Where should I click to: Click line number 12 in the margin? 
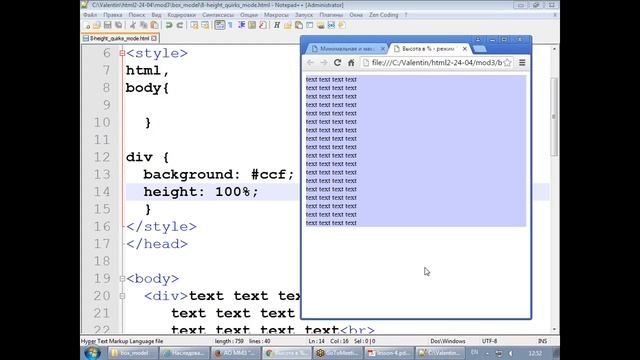pyautogui.click(x=102, y=157)
